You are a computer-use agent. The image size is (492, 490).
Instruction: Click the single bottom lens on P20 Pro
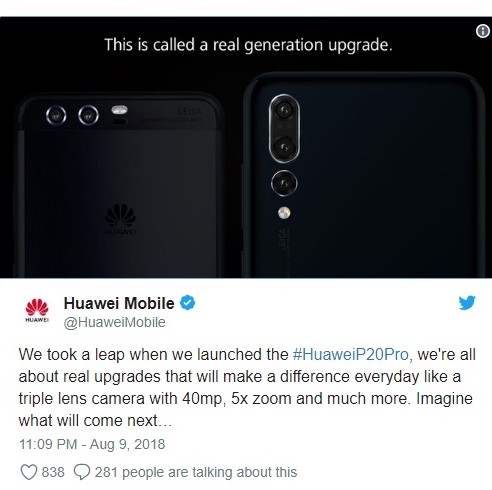(x=284, y=183)
